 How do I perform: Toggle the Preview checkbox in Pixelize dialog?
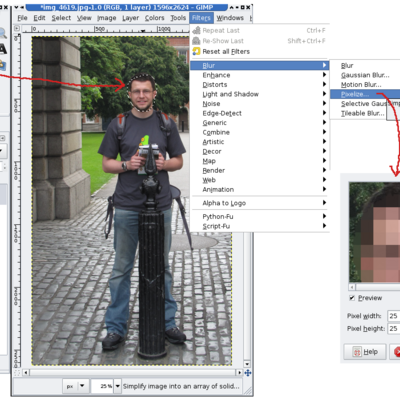pyautogui.click(x=352, y=298)
